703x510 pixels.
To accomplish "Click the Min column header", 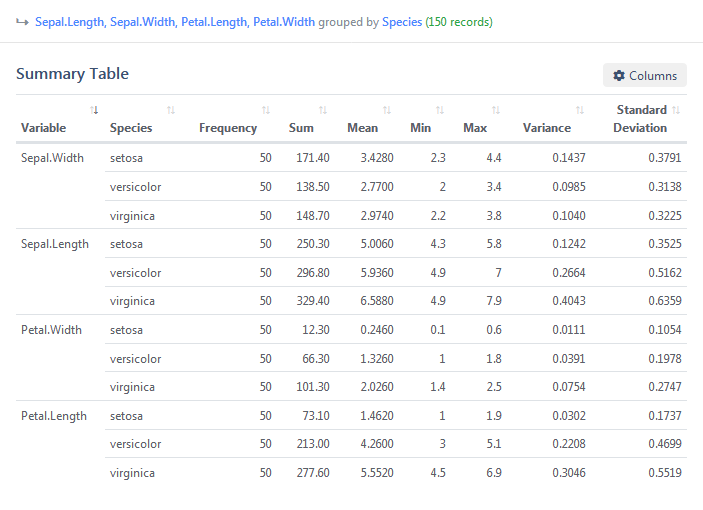I will click(x=420, y=128).
